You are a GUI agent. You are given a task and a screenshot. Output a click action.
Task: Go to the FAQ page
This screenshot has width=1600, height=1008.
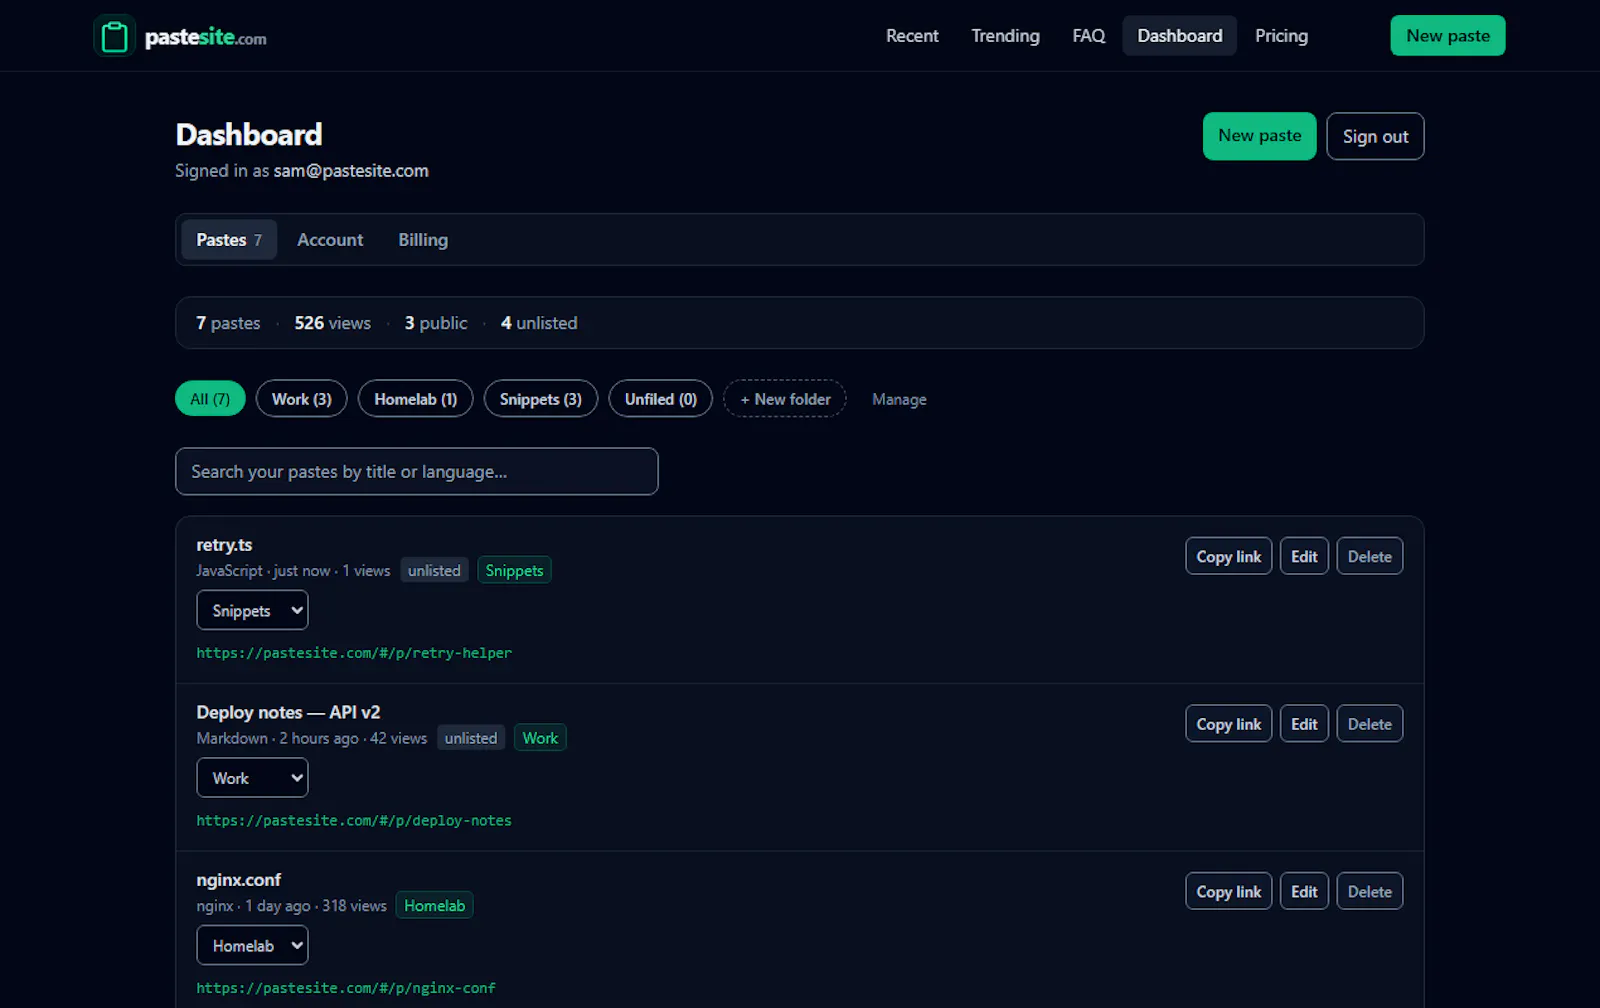coord(1088,36)
